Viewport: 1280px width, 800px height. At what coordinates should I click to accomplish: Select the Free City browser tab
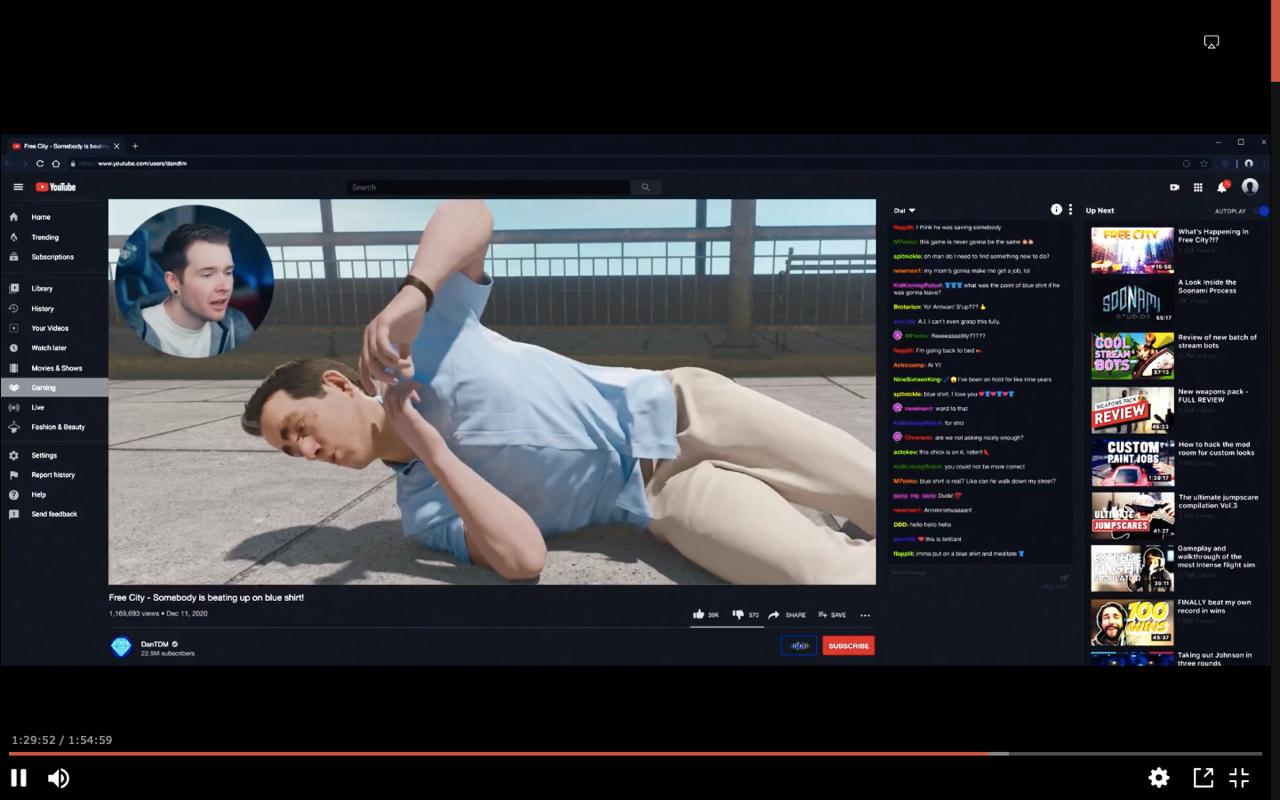tap(65, 146)
